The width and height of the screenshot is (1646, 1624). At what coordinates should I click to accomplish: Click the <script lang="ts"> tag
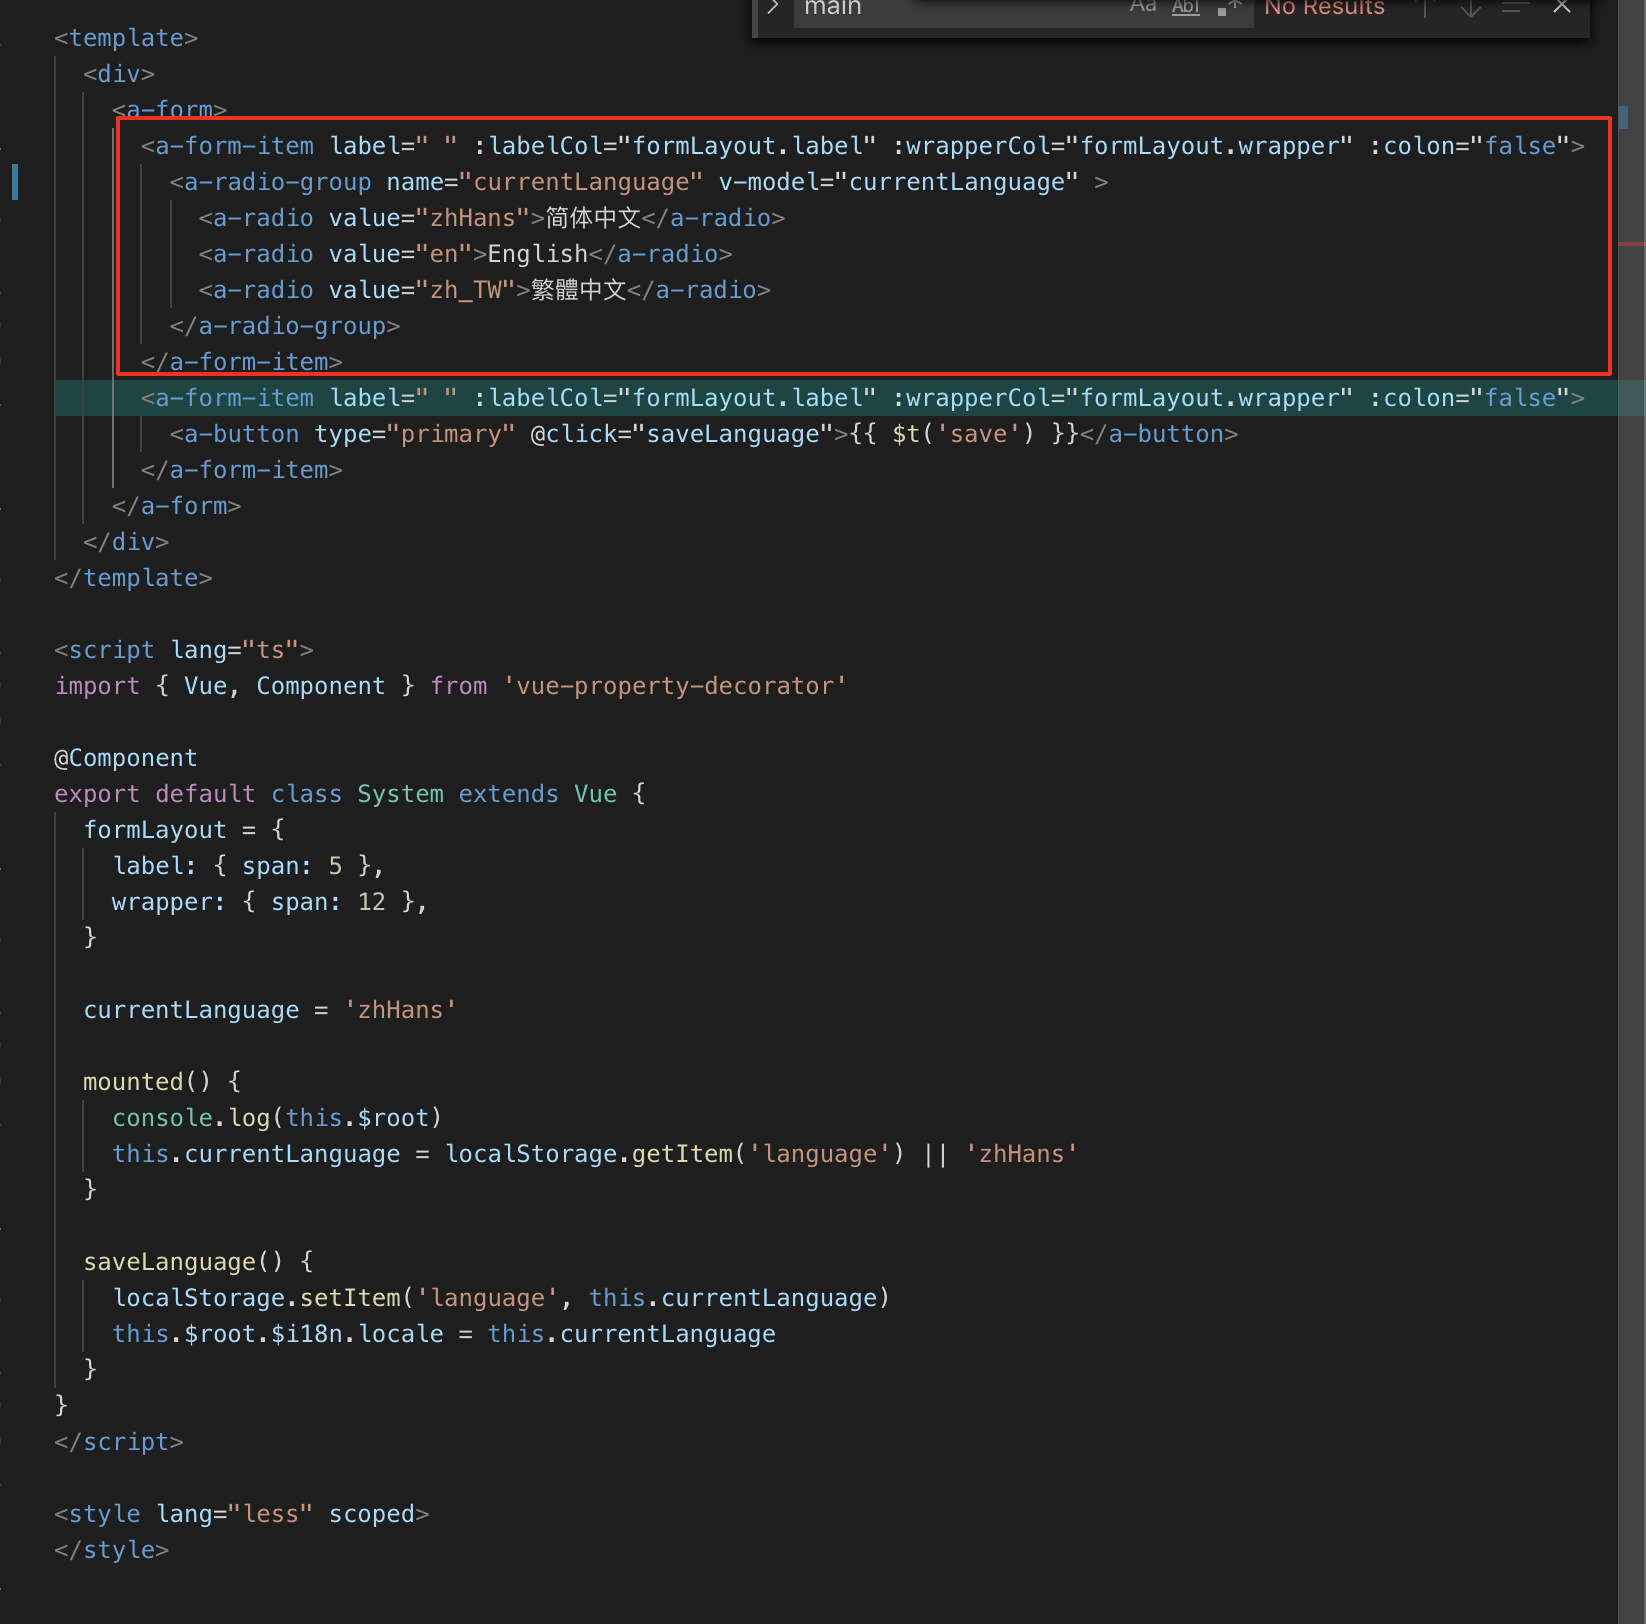(184, 650)
